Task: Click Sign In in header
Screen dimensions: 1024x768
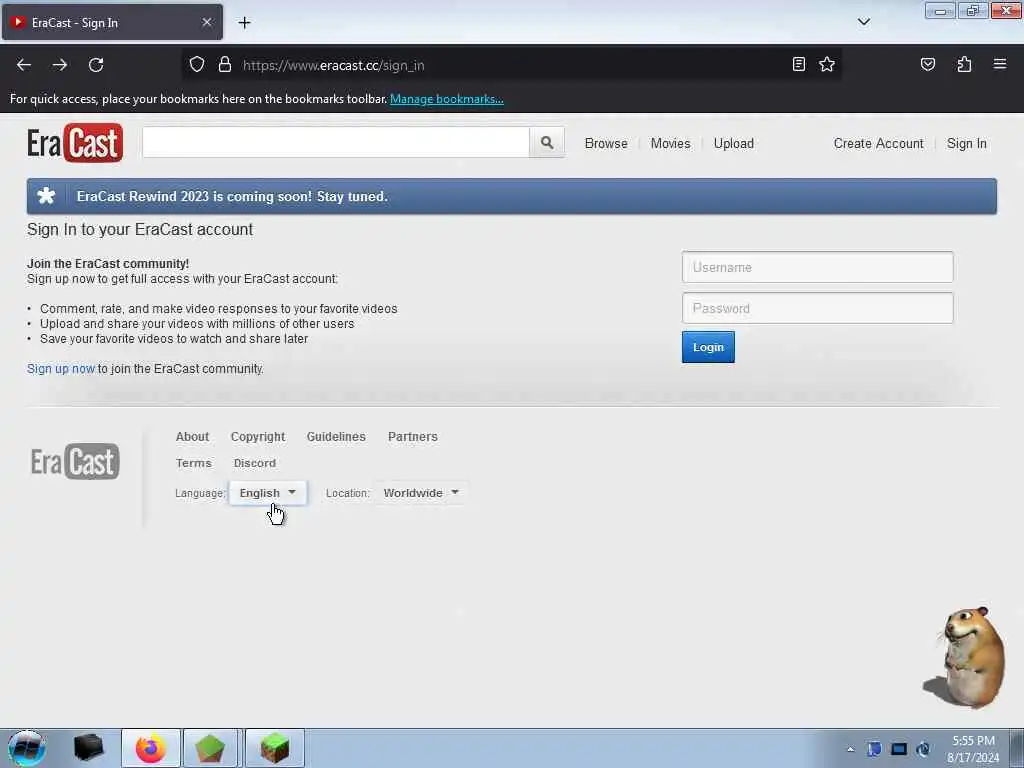Action: (x=967, y=143)
